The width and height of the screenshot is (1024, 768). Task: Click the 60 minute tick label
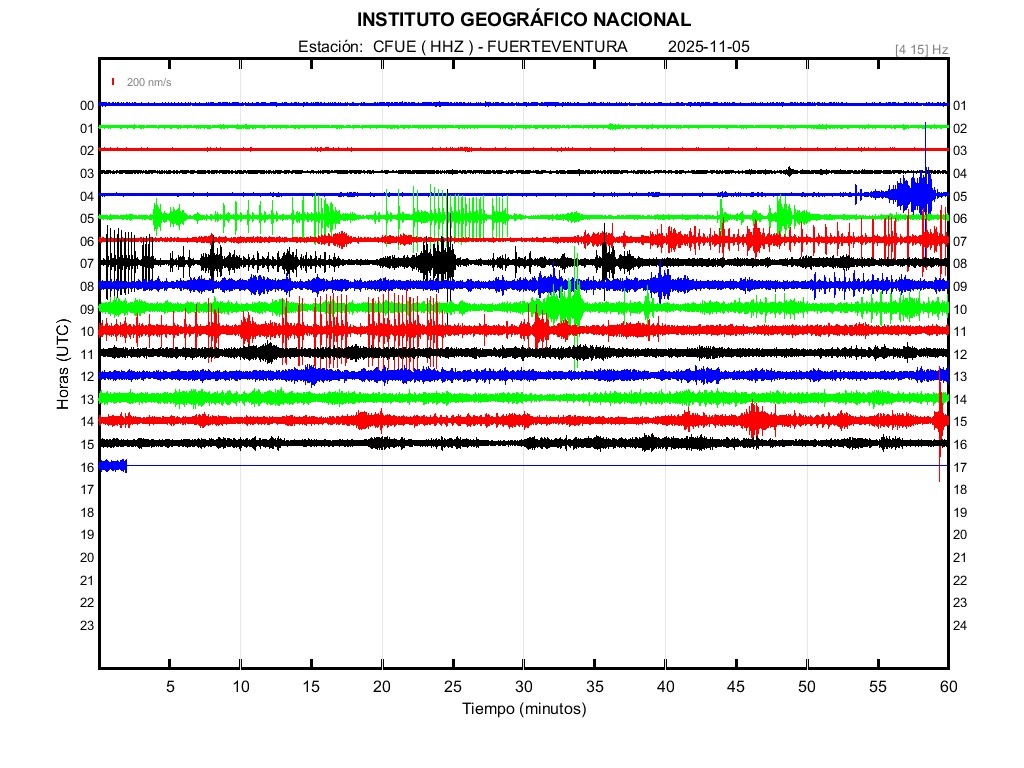click(947, 687)
